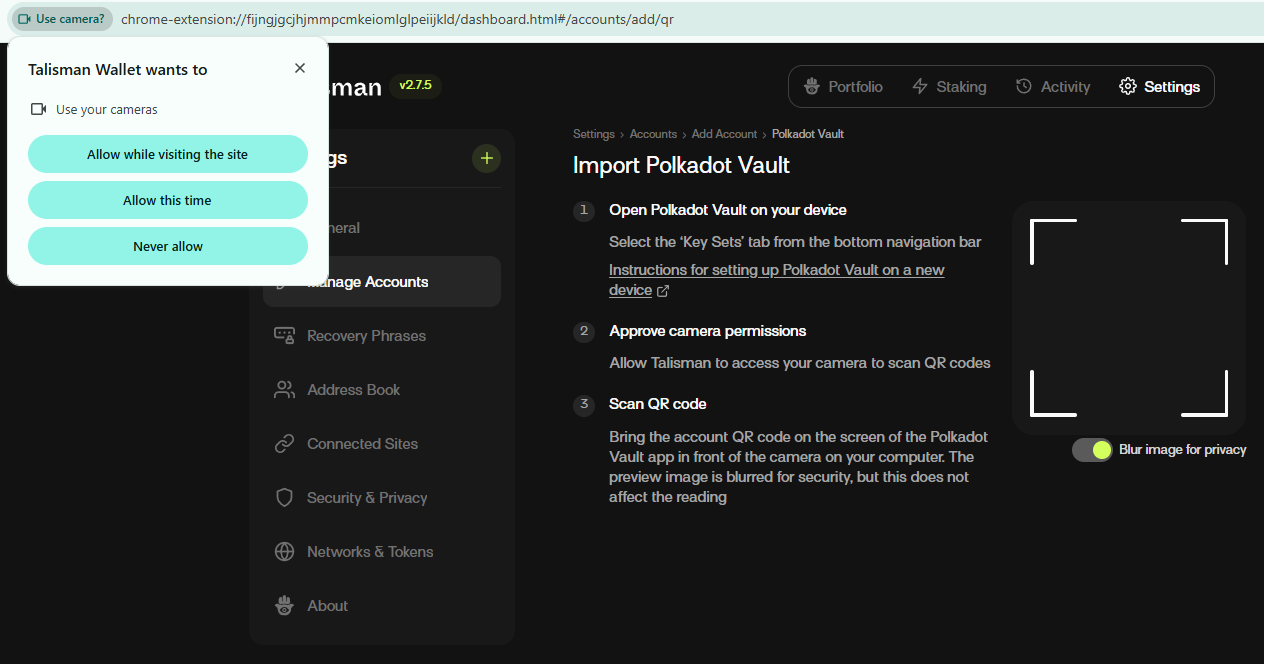Click the v2.7.5 version badge

(x=415, y=86)
